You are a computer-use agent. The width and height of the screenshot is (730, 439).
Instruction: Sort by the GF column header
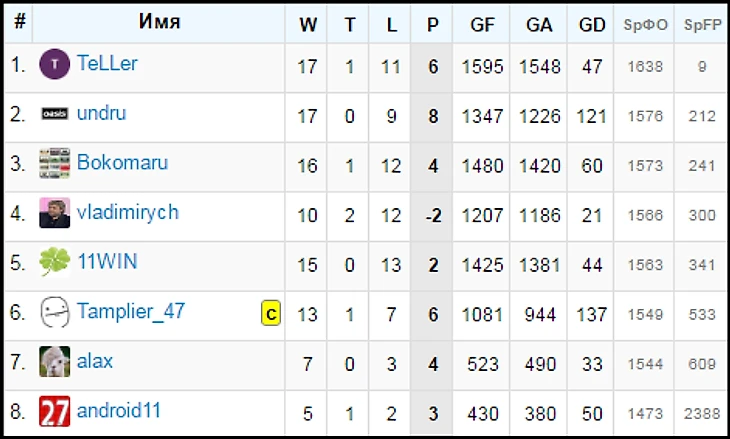482,25
